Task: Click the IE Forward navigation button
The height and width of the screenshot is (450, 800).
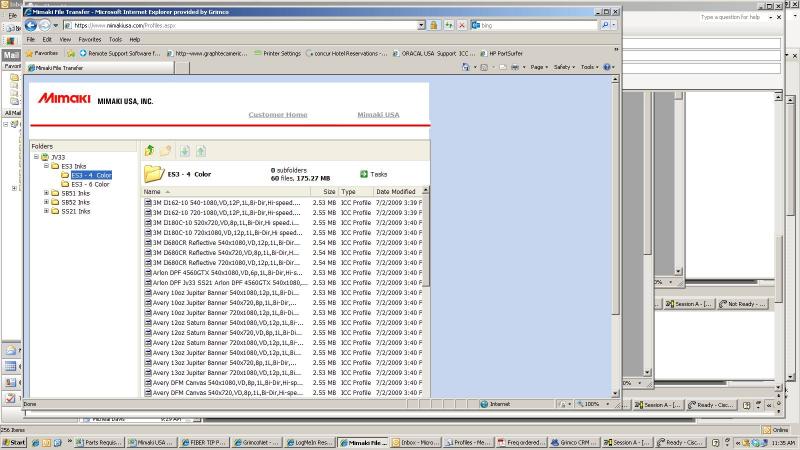Action: [x=45, y=25]
